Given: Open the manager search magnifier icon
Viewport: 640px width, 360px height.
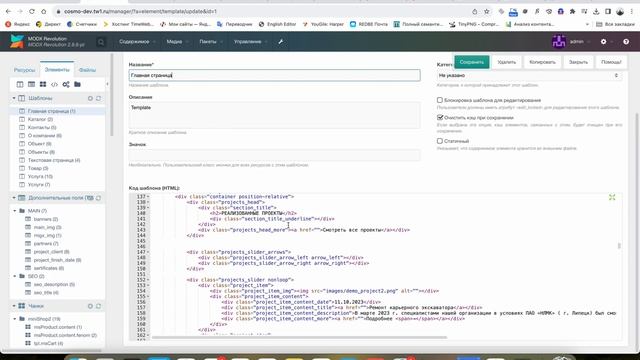Looking at the screenshot, I should pyautogui.click(x=101, y=42).
